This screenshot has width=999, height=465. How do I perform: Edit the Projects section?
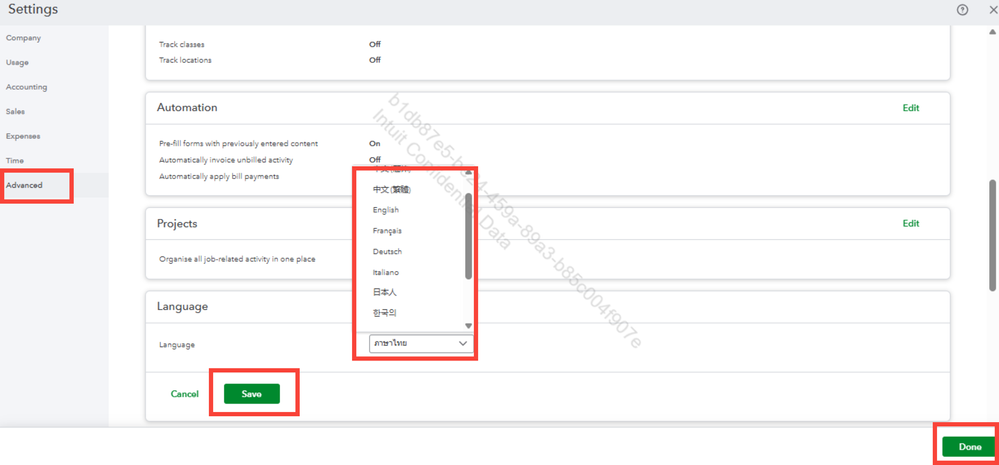[x=911, y=224]
